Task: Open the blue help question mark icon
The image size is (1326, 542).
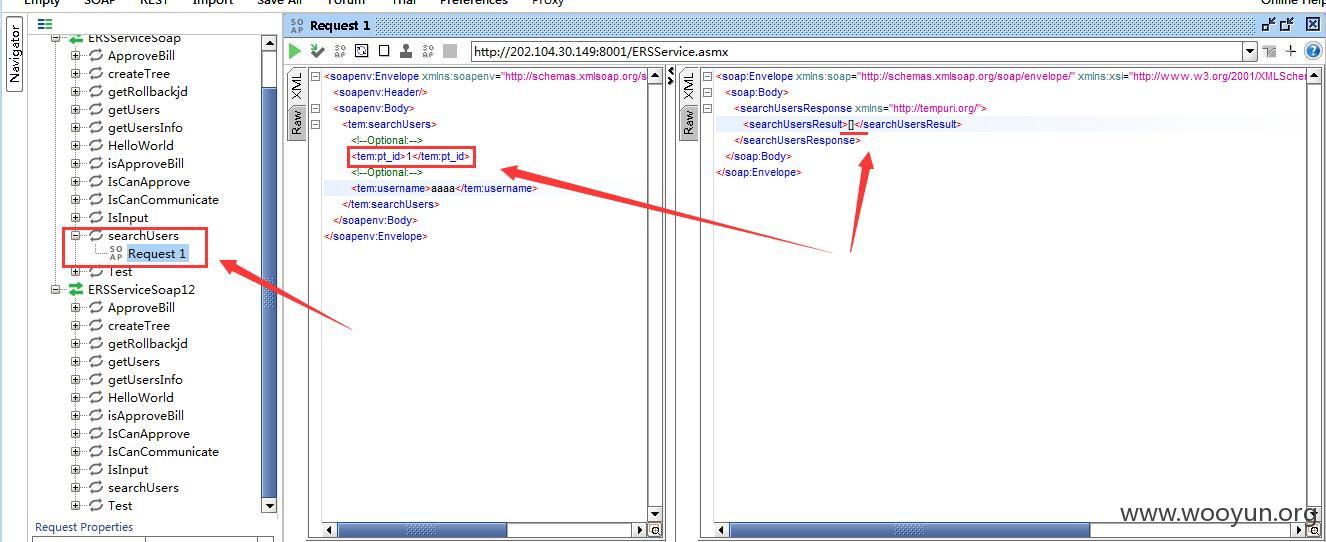Action: (1312, 51)
